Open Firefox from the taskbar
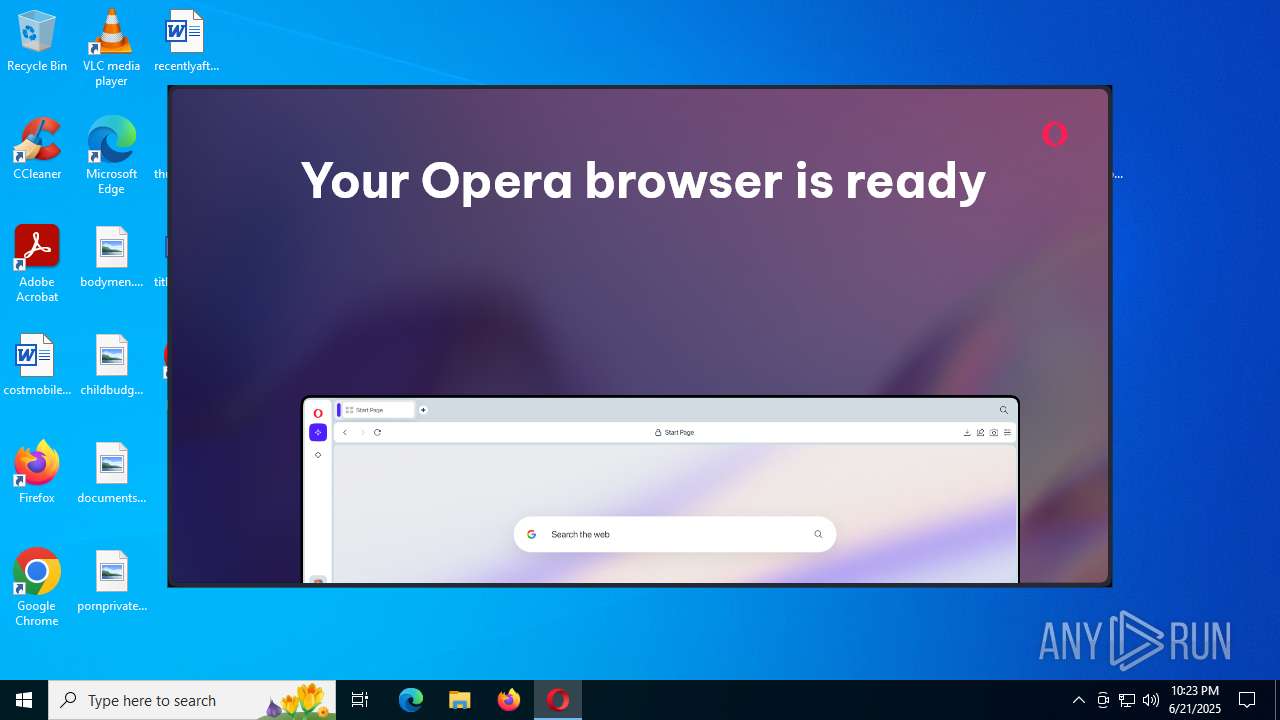This screenshot has width=1280, height=720. coord(509,700)
